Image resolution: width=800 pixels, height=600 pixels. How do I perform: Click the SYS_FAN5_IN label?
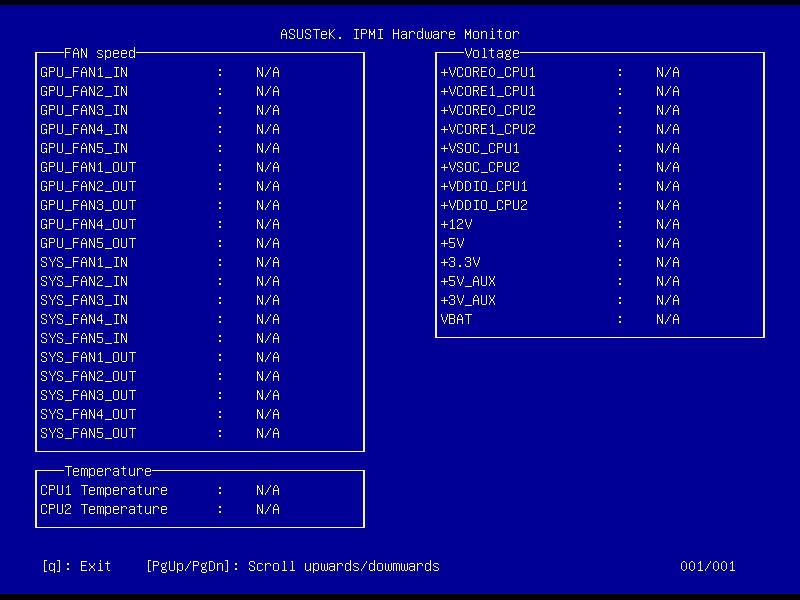click(x=84, y=338)
